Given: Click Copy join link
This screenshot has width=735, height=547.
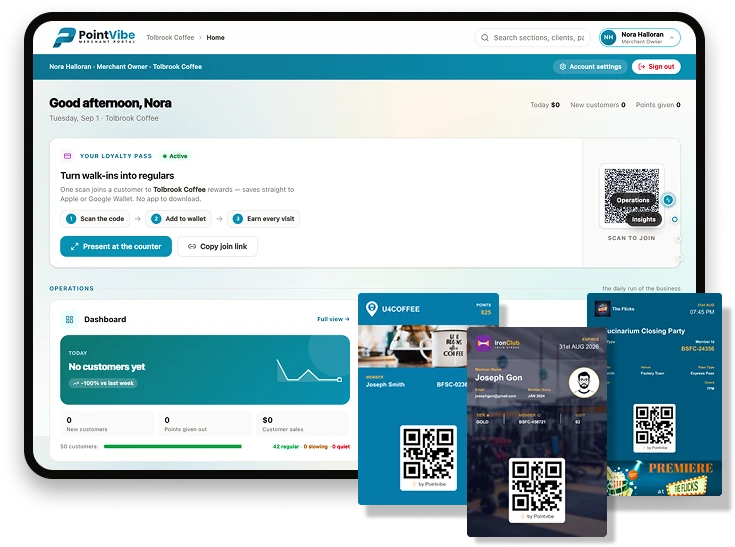Looking at the screenshot, I should point(218,246).
